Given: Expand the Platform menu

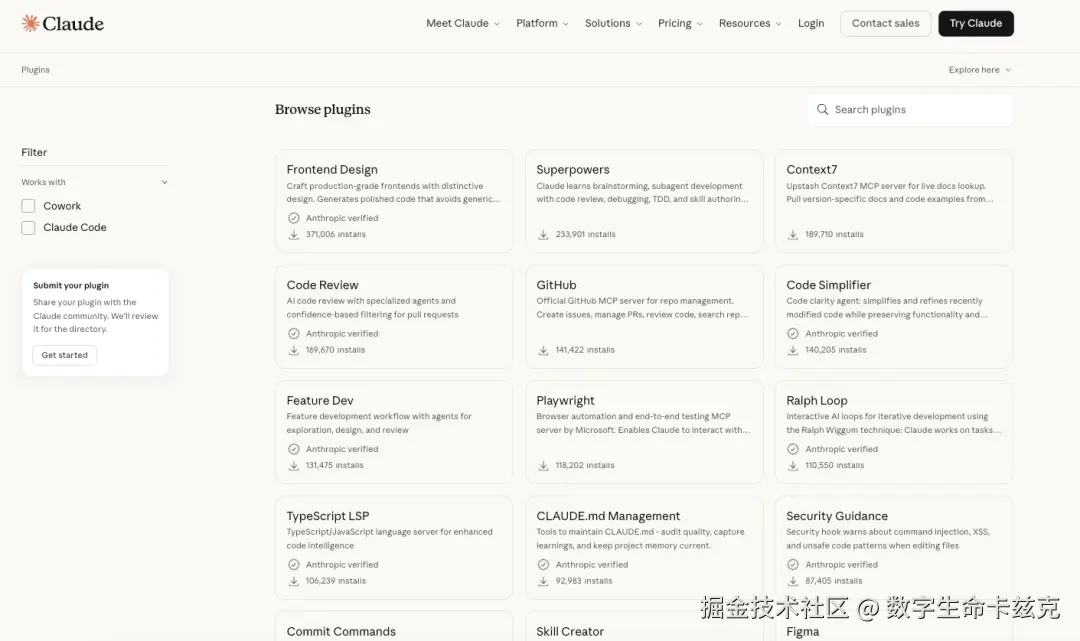Looking at the screenshot, I should click(542, 23).
